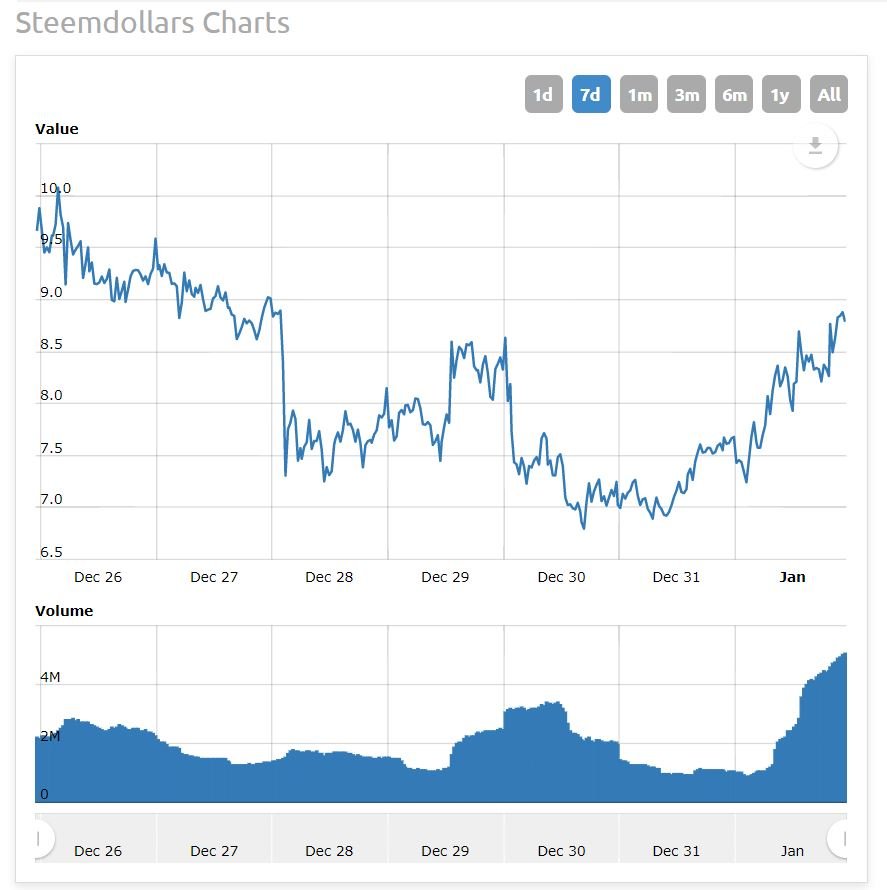Image resolution: width=887 pixels, height=890 pixels.
Task: Click the left range selector handle
Action: coord(39,838)
